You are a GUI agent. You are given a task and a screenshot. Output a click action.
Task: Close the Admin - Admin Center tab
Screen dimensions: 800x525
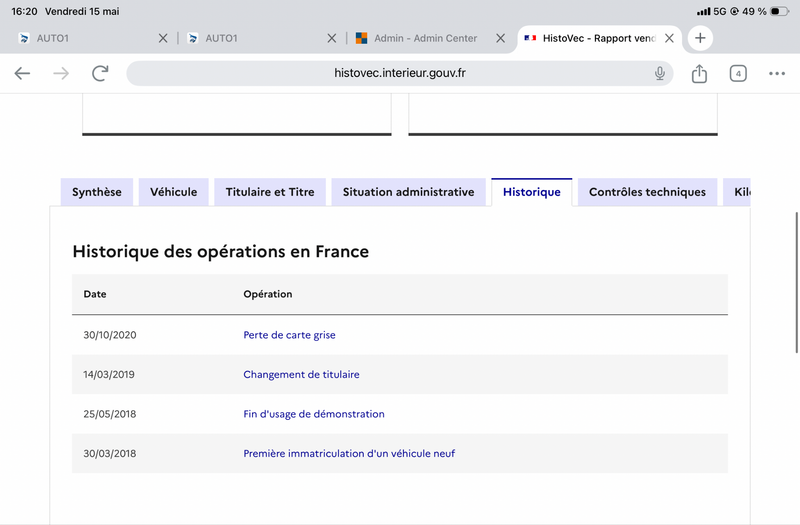501,38
